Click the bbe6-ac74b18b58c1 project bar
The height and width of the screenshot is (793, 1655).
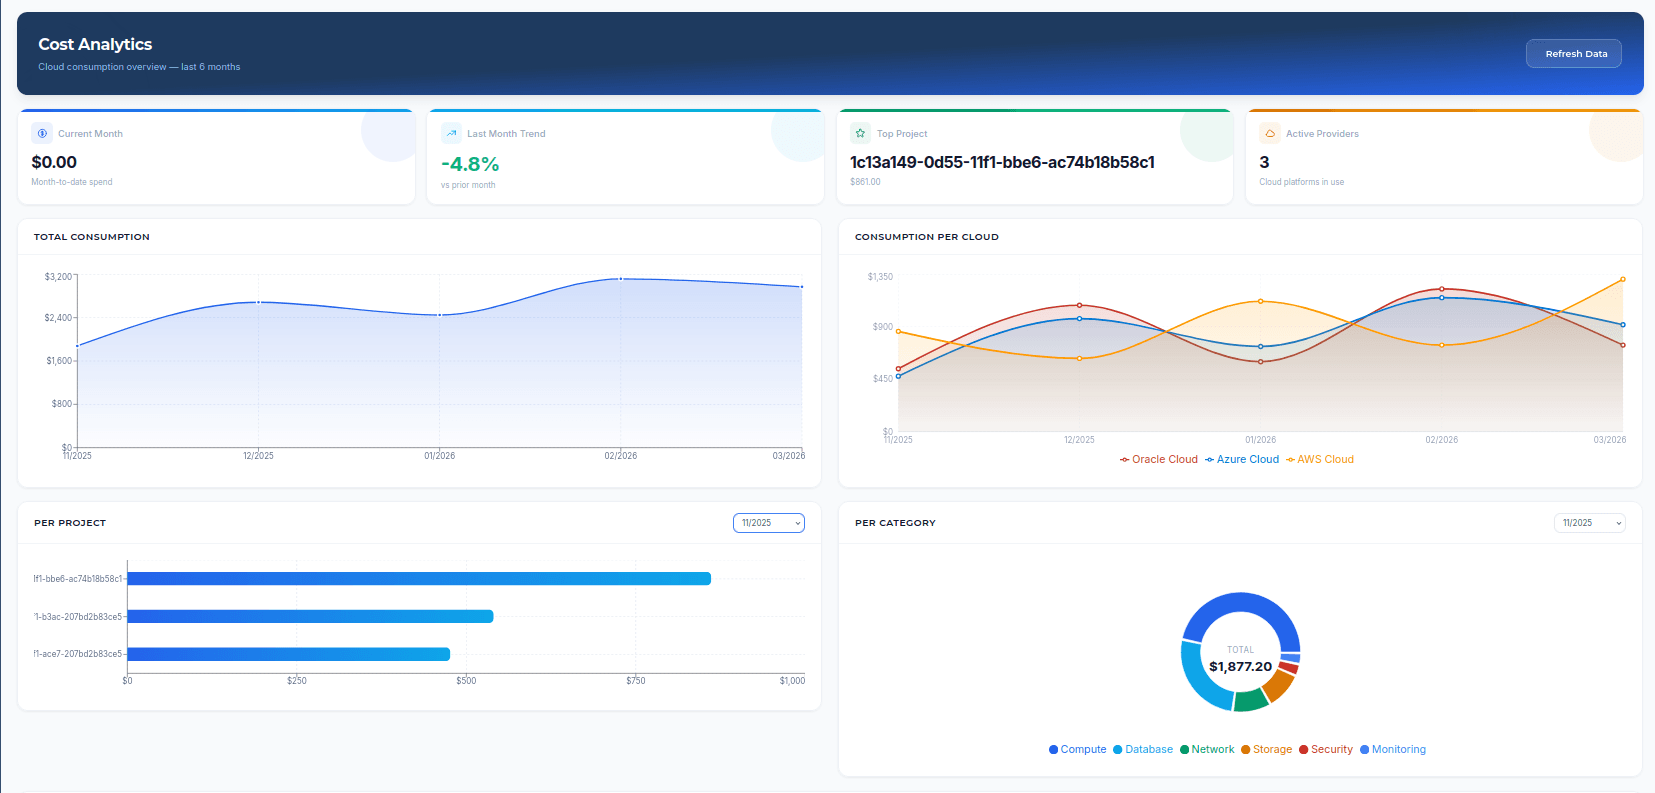(x=419, y=579)
